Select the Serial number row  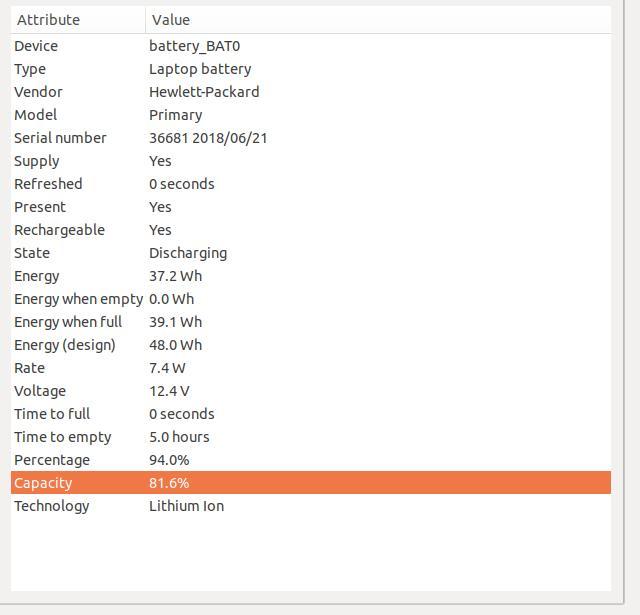pyautogui.click(x=311, y=138)
